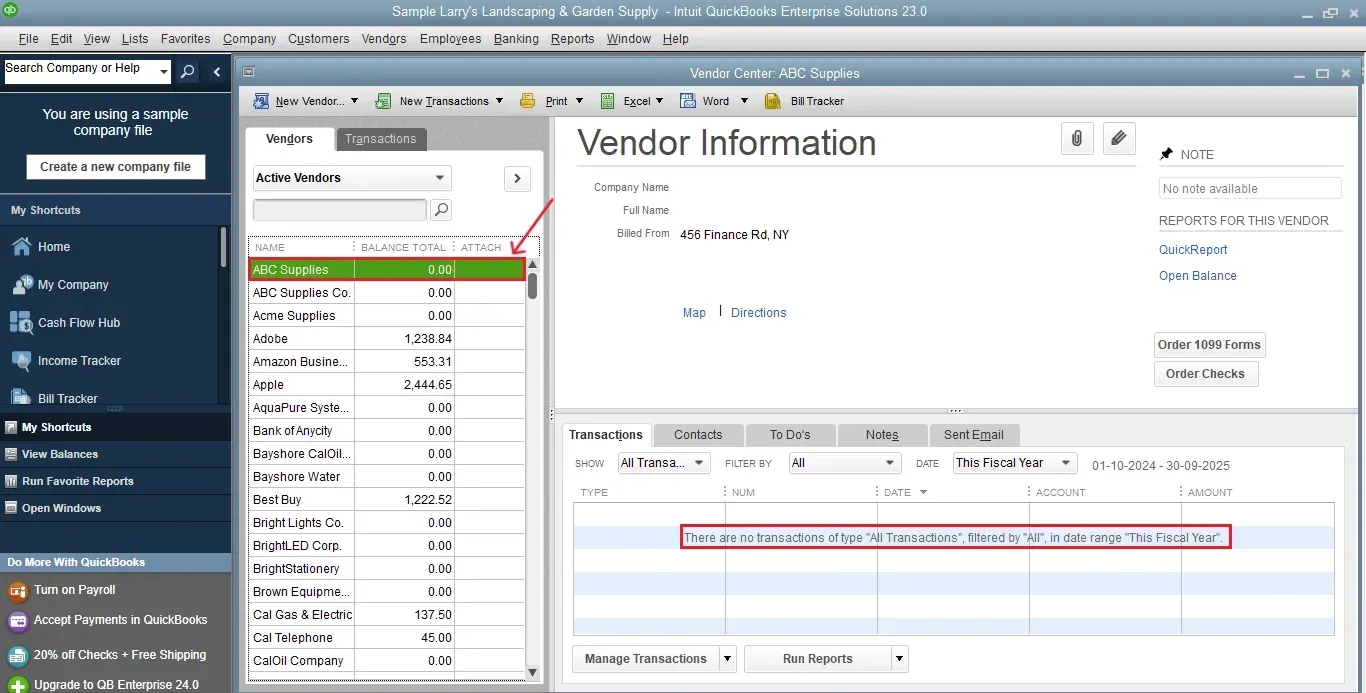
Task: Expand the Run Reports dropdown arrow
Action: (898, 659)
